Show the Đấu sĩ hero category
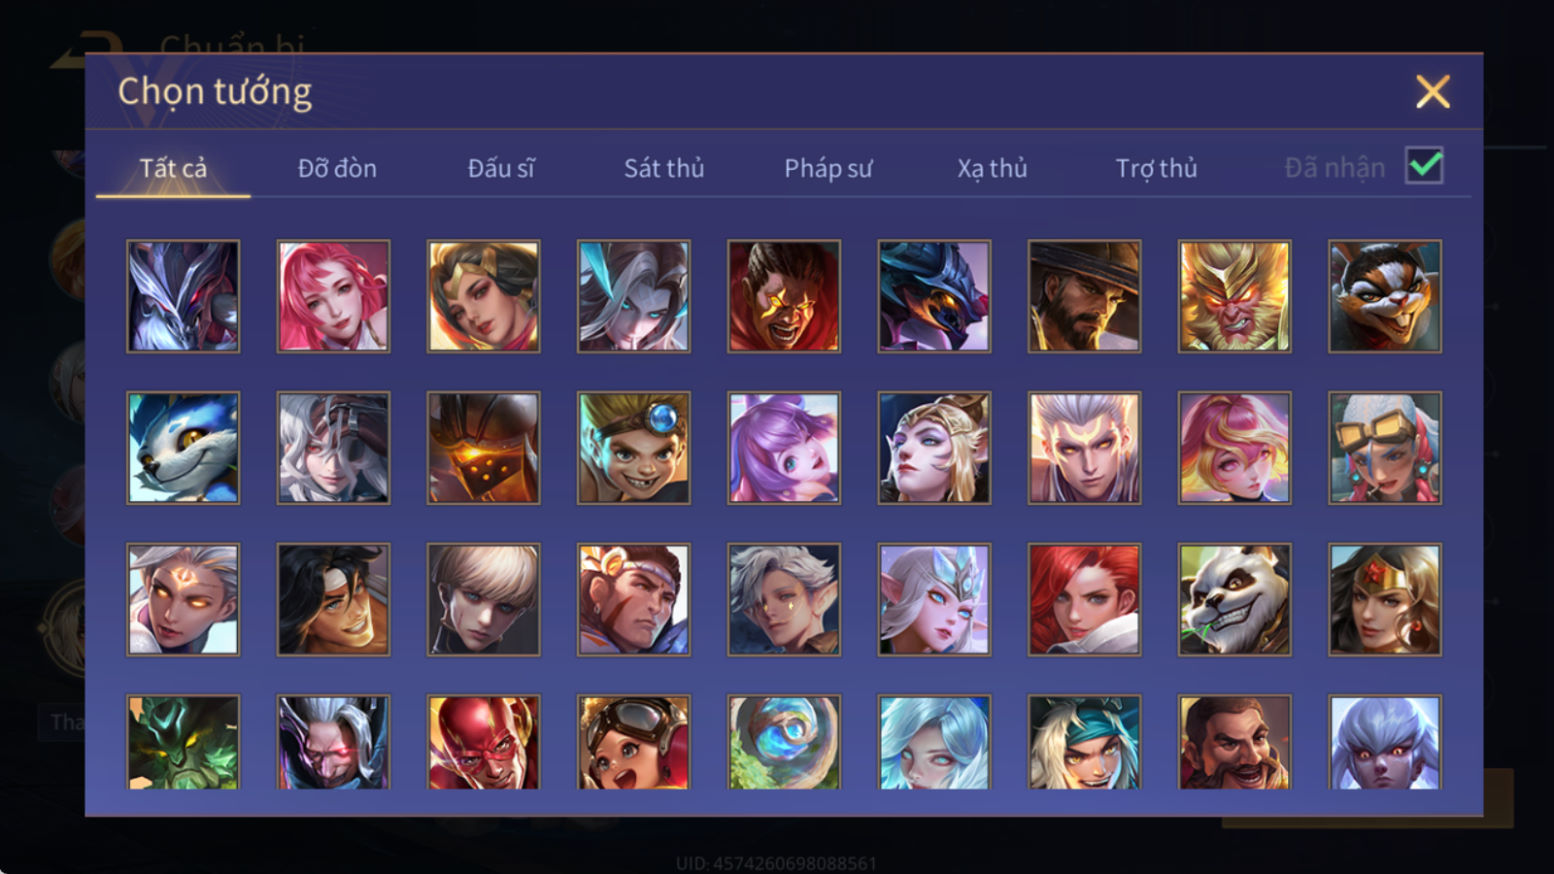 [501, 168]
